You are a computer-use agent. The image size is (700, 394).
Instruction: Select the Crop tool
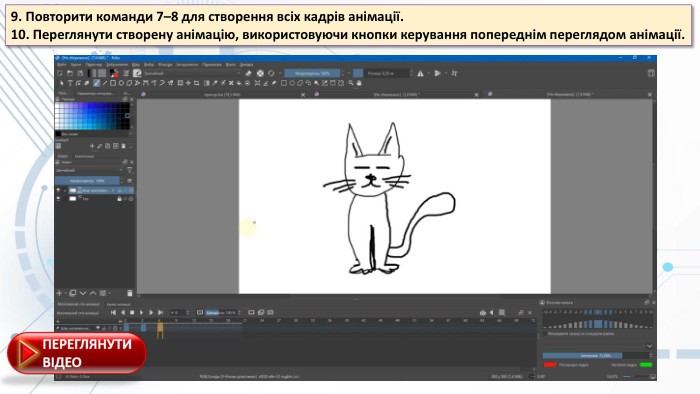click(x=196, y=83)
